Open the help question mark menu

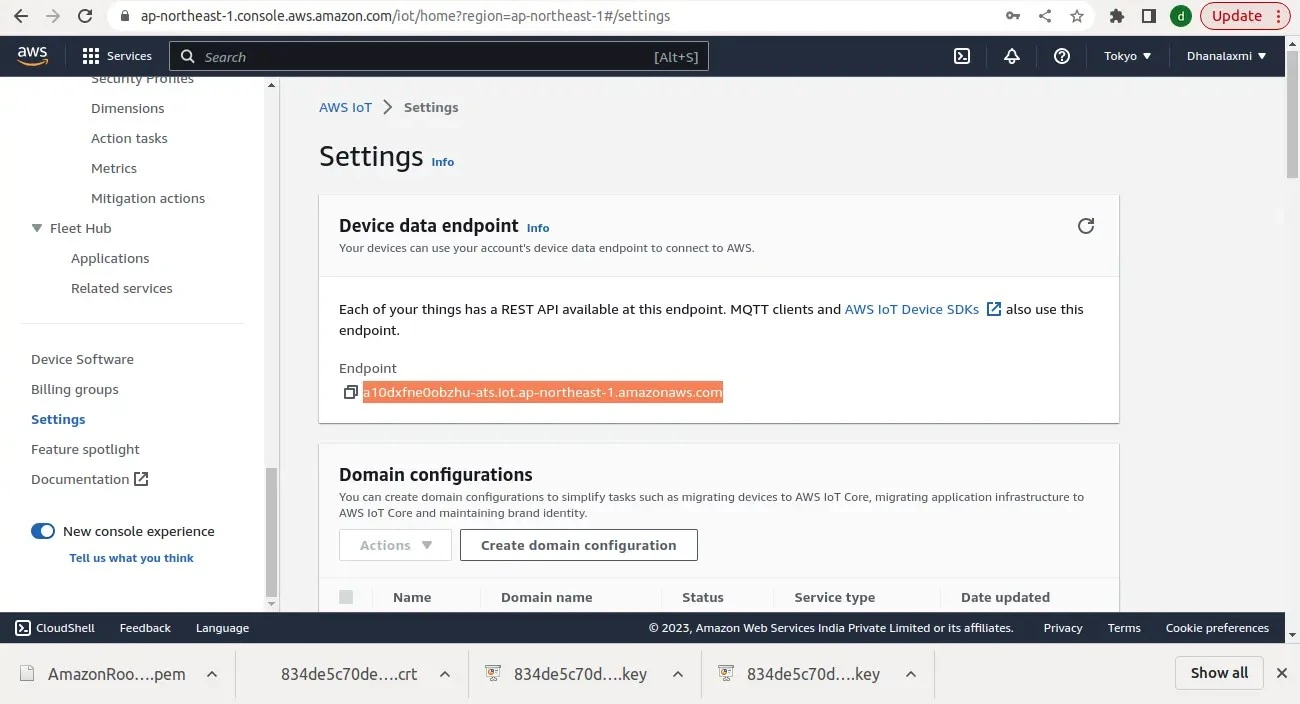pos(1062,56)
